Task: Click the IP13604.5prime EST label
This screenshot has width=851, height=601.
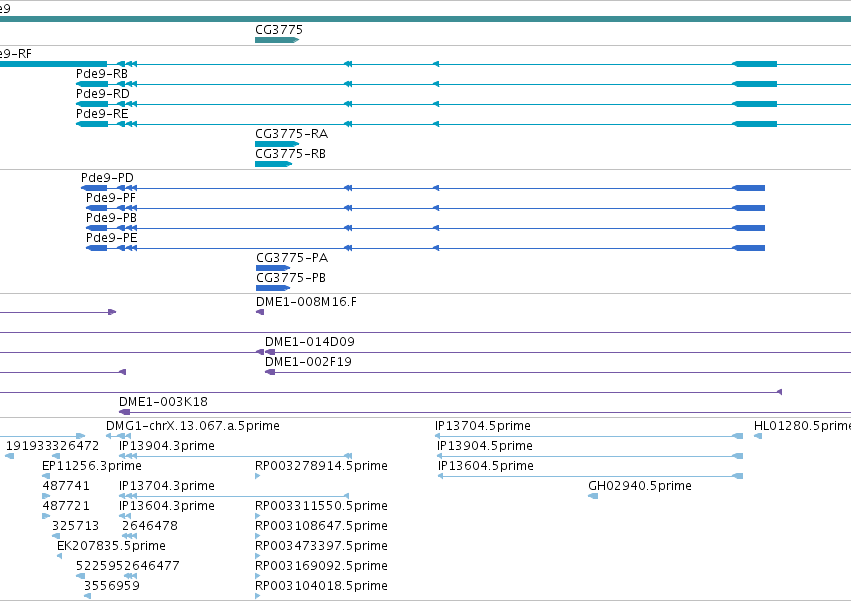Action: pos(486,466)
